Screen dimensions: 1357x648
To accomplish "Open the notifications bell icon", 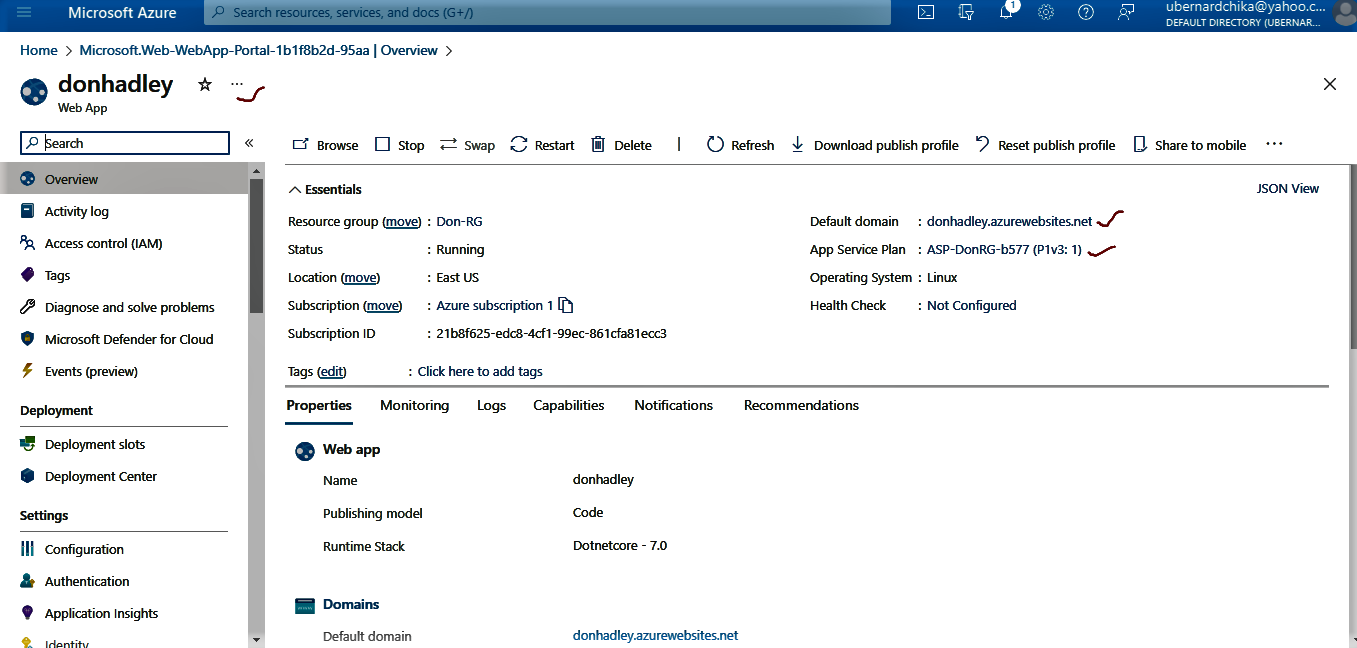I will coord(1007,12).
